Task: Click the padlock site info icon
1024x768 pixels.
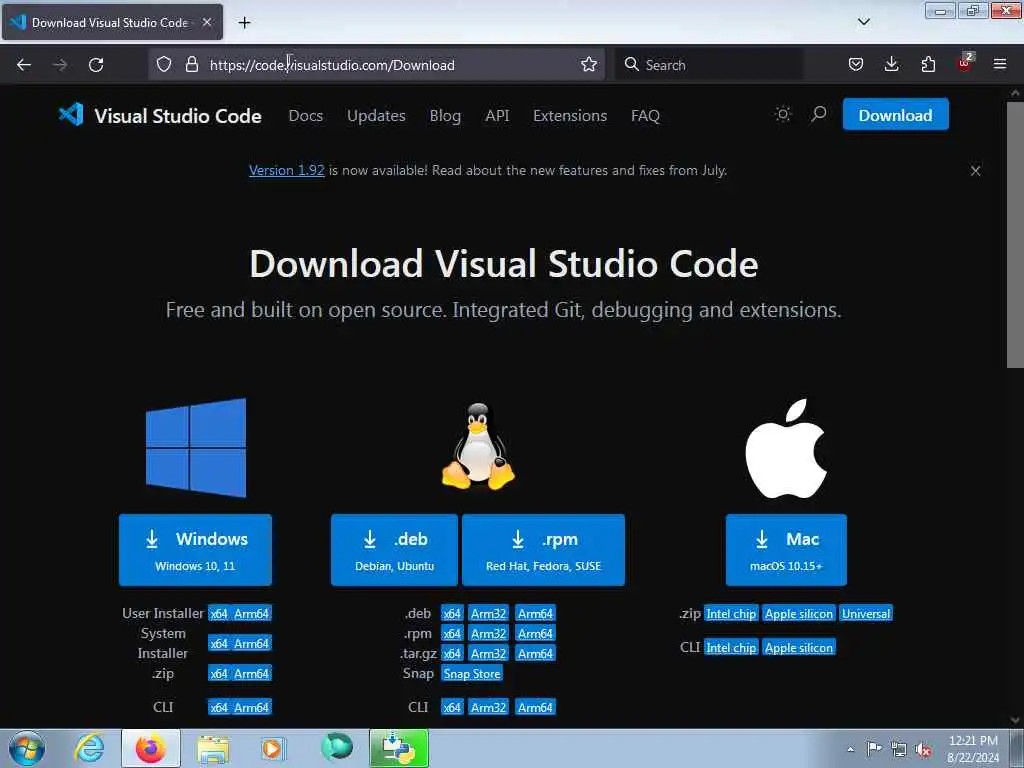Action: tap(191, 65)
